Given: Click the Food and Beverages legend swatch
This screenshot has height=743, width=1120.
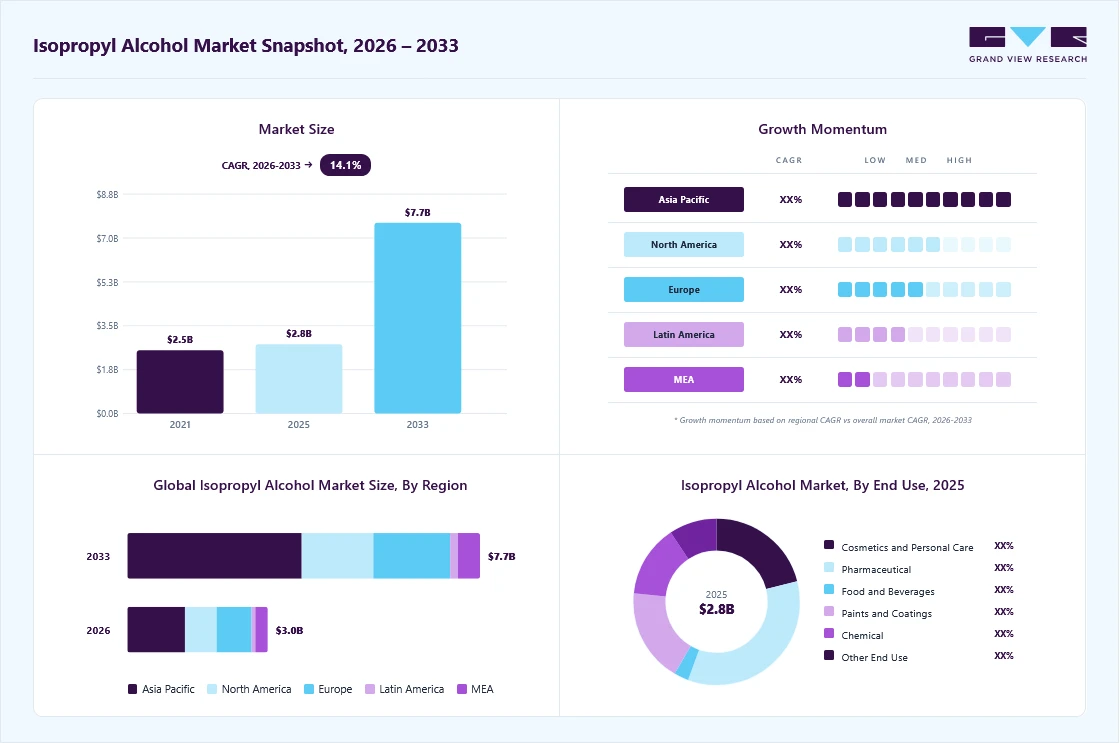Looking at the screenshot, I should click(829, 589).
